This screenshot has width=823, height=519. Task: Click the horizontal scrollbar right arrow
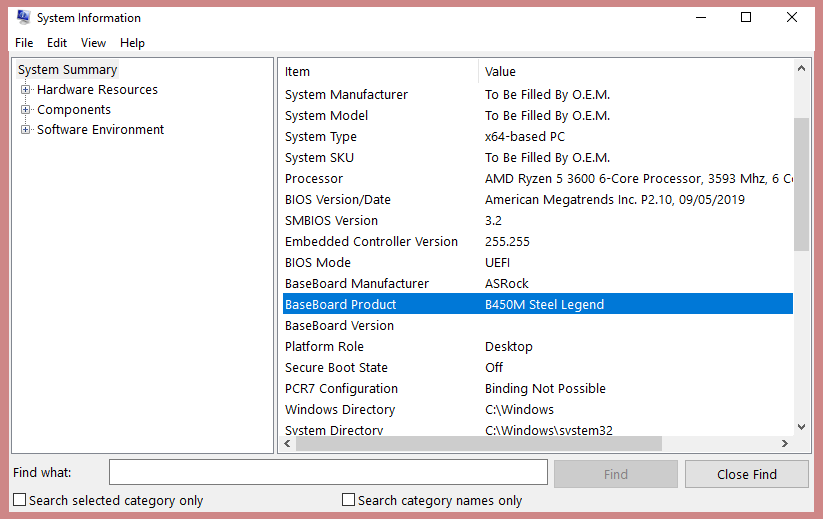pos(786,444)
